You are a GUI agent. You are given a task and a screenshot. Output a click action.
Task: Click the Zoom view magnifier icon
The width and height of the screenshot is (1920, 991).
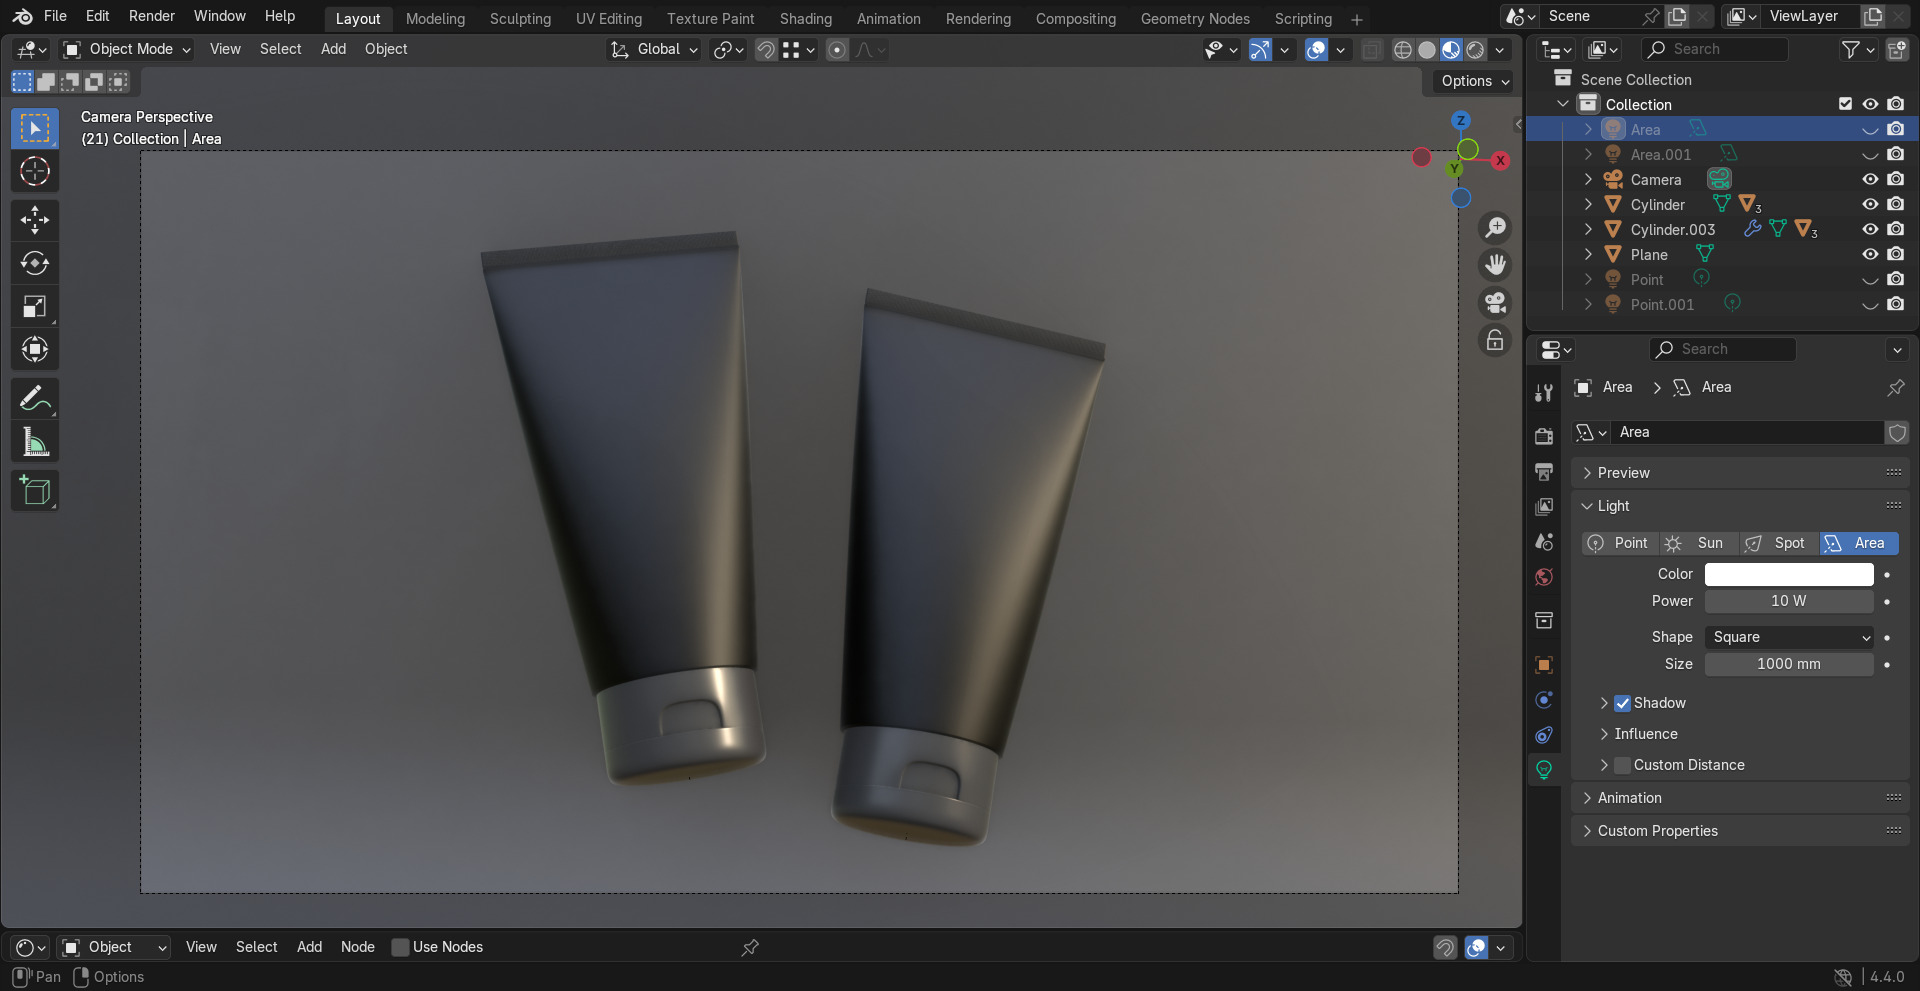pyautogui.click(x=1495, y=228)
